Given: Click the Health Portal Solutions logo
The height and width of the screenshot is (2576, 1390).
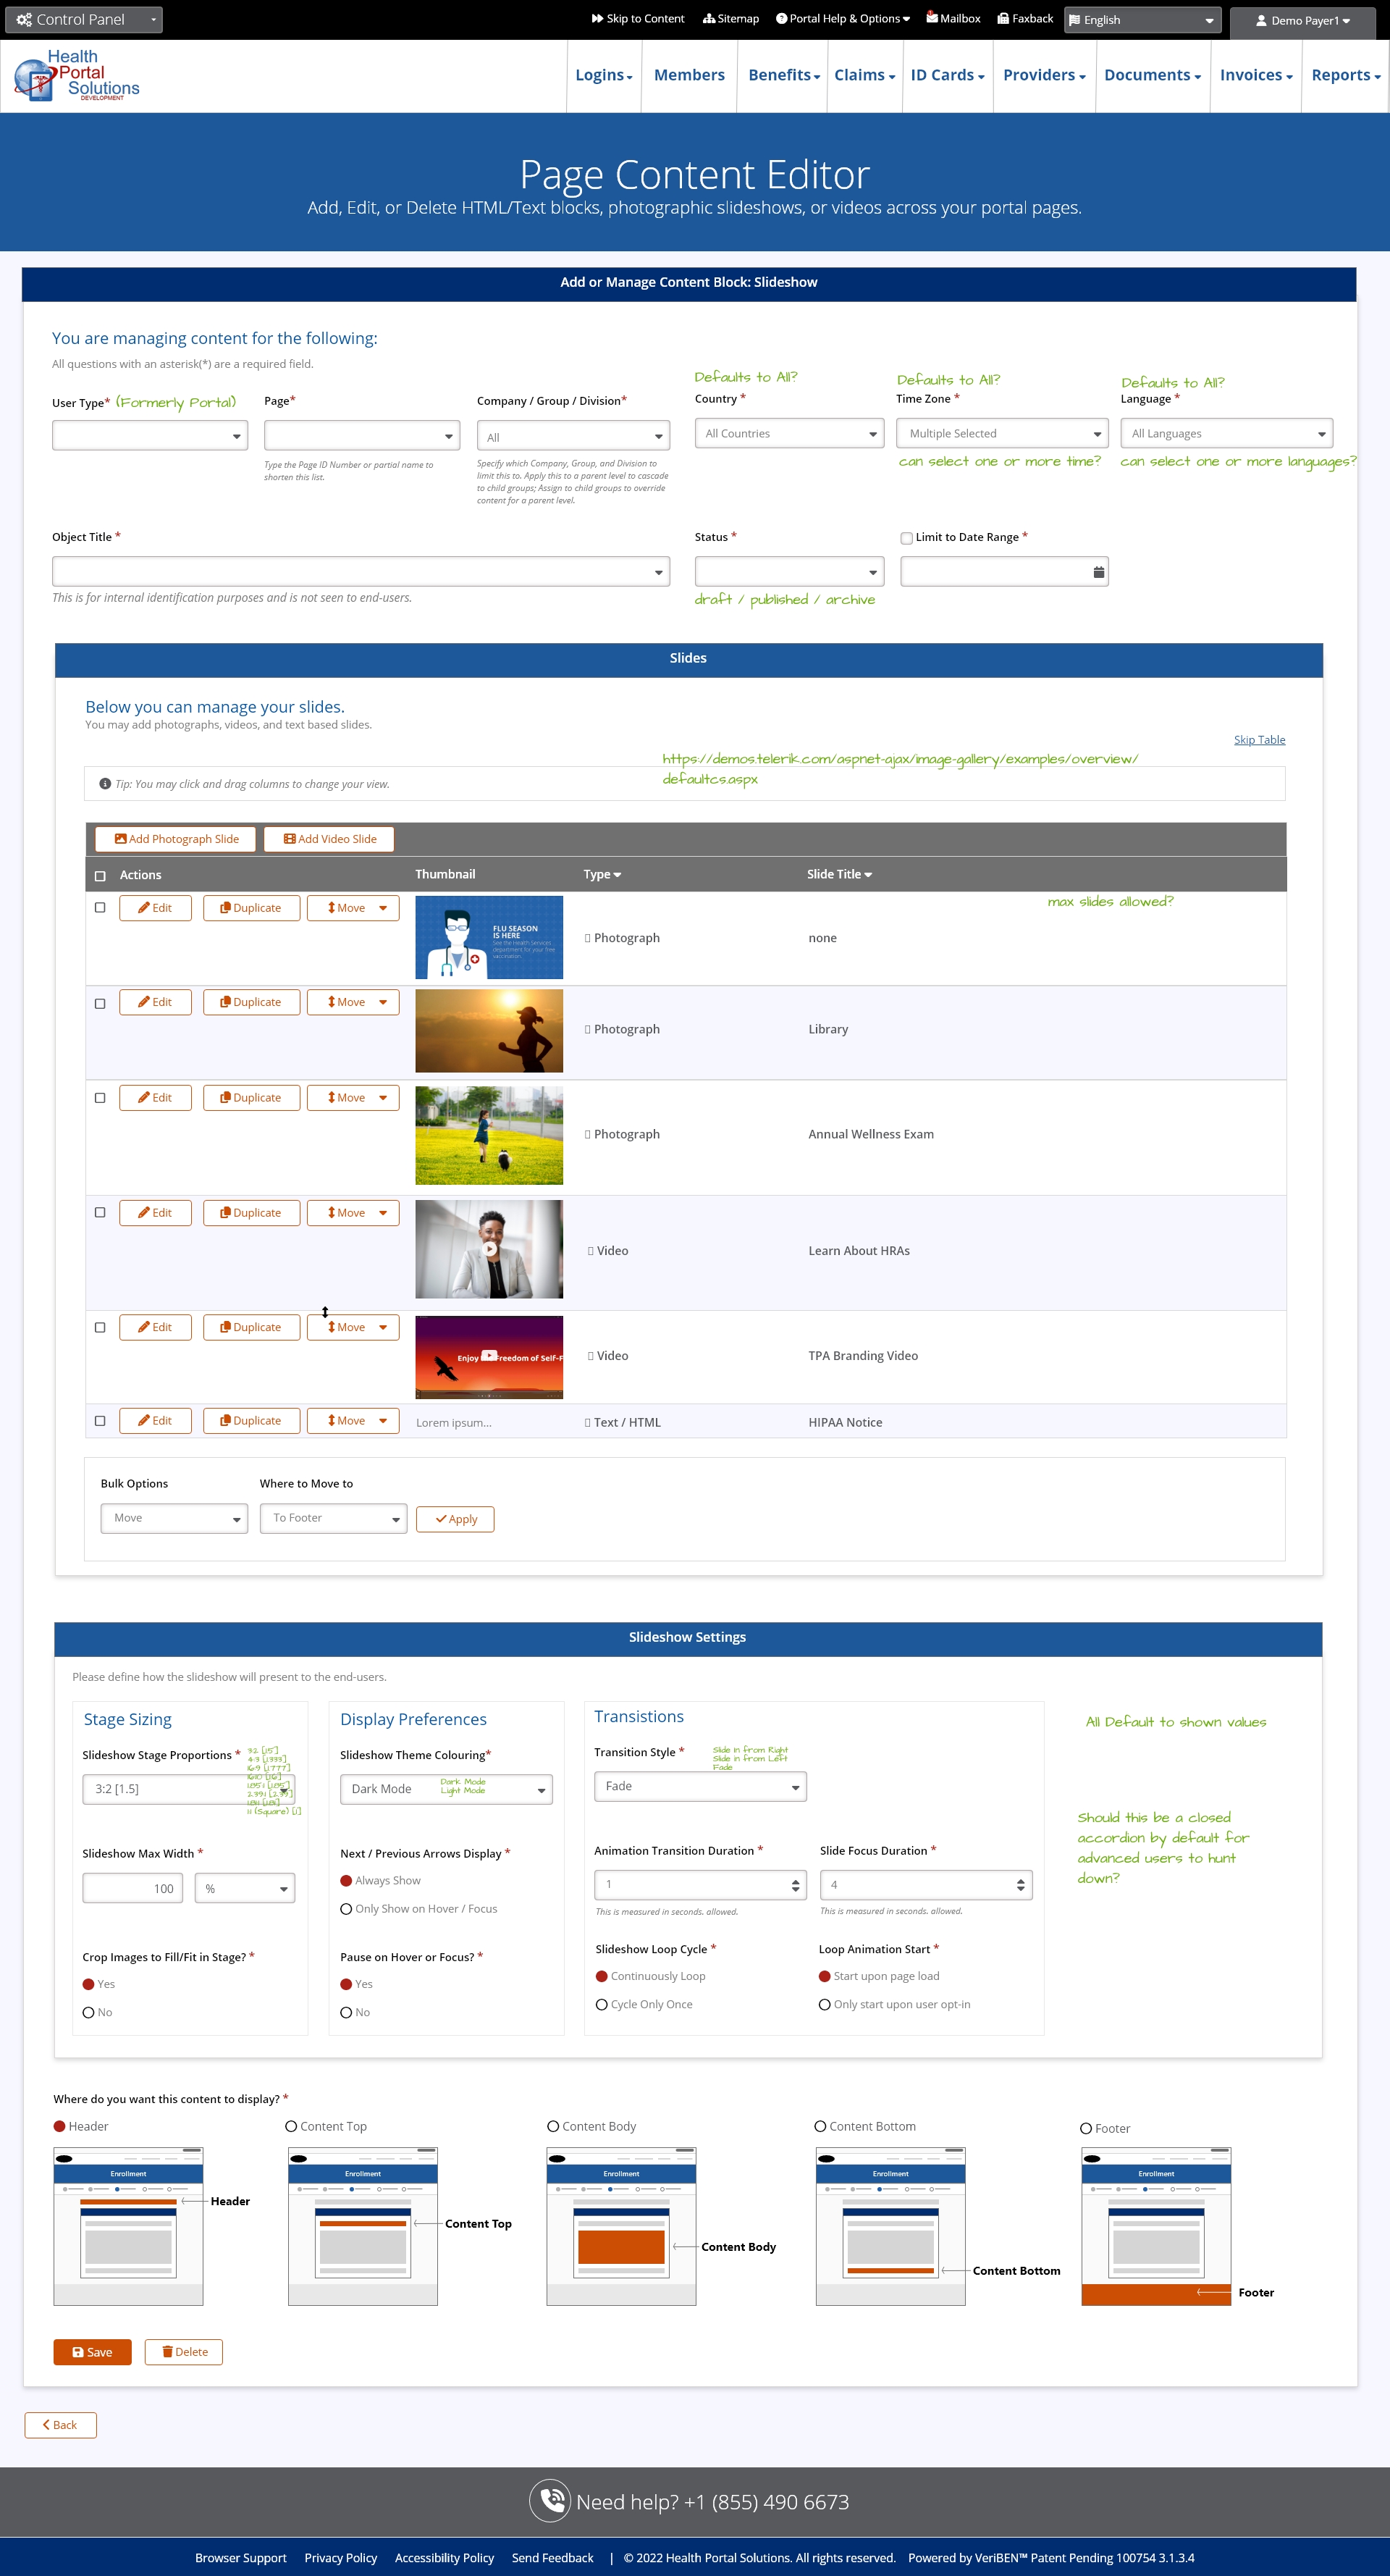Looking at the screenshot, I should [77, 75].
